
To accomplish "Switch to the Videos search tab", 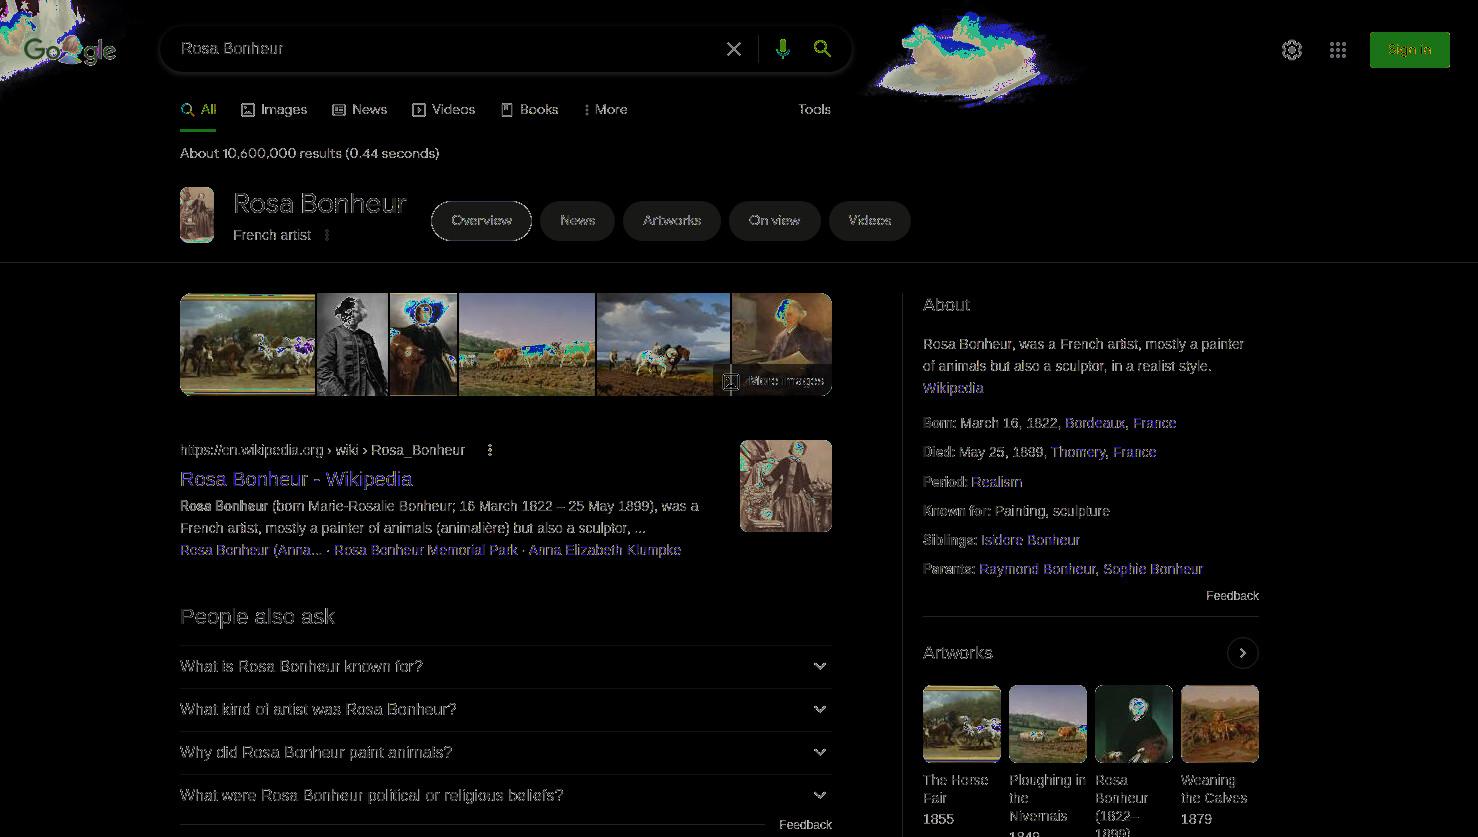I will click(444, 110).
